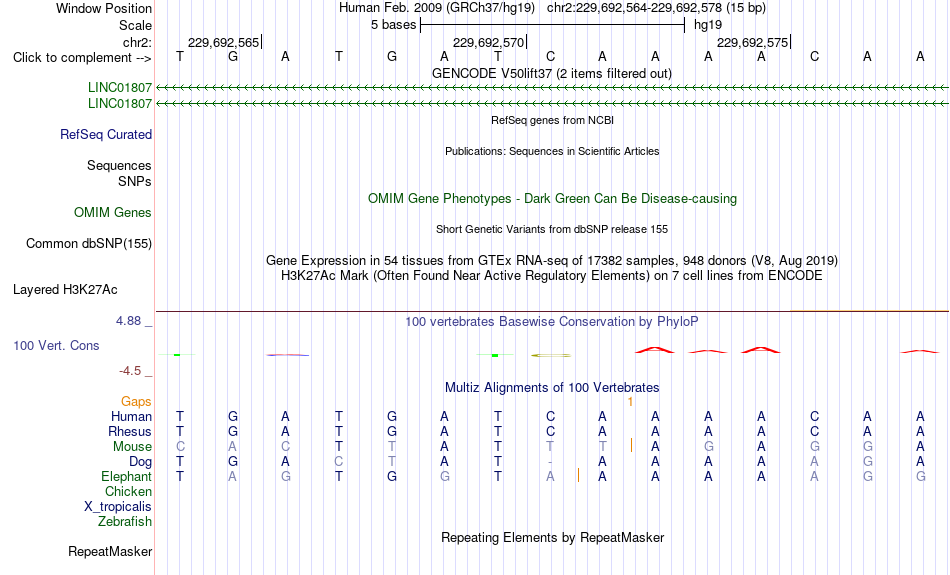The image size is (950, 575).
Task: Select the Mouse alignment row label
Action: click(x=132, y=447)
